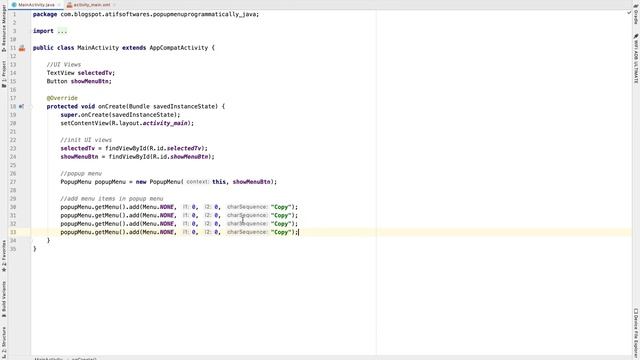The width and height of the screenshot is (640, 360).
Task: Click the //UI Views comment
Action: pyautogui.click(x=64, y=64)
